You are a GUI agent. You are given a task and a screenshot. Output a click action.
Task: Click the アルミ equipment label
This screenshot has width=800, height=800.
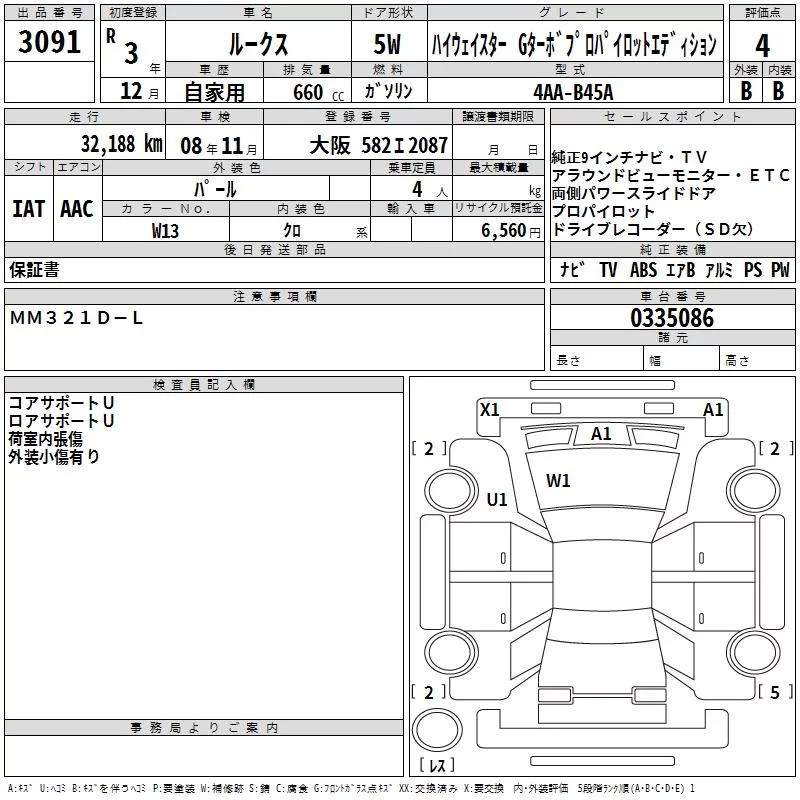(719, 269)
